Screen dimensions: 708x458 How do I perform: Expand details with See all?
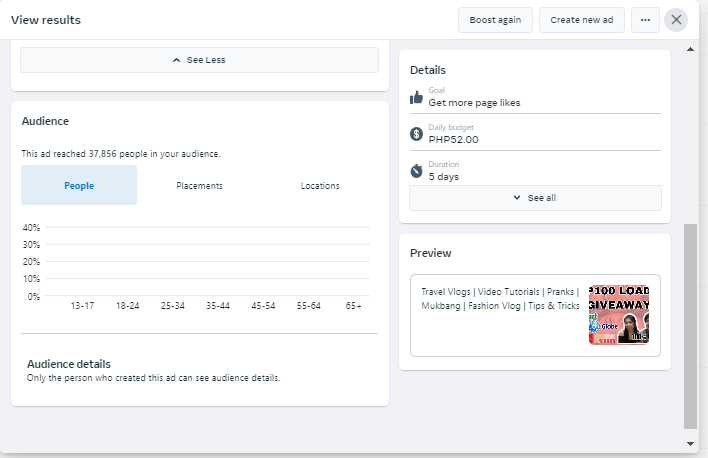(x=535, y=198)
